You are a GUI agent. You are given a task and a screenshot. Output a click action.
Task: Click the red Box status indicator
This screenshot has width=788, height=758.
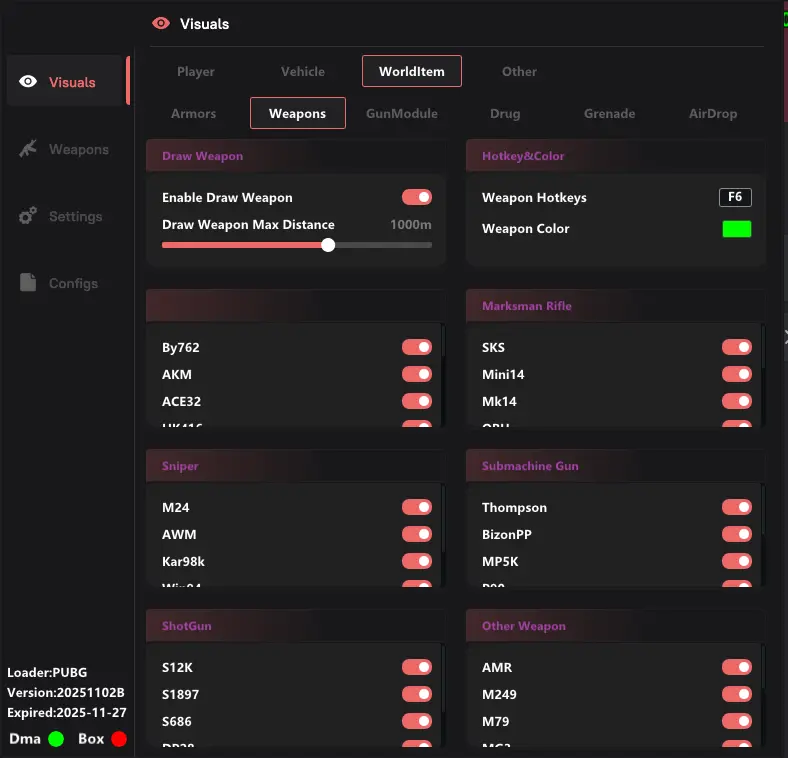tap(119, 739)
